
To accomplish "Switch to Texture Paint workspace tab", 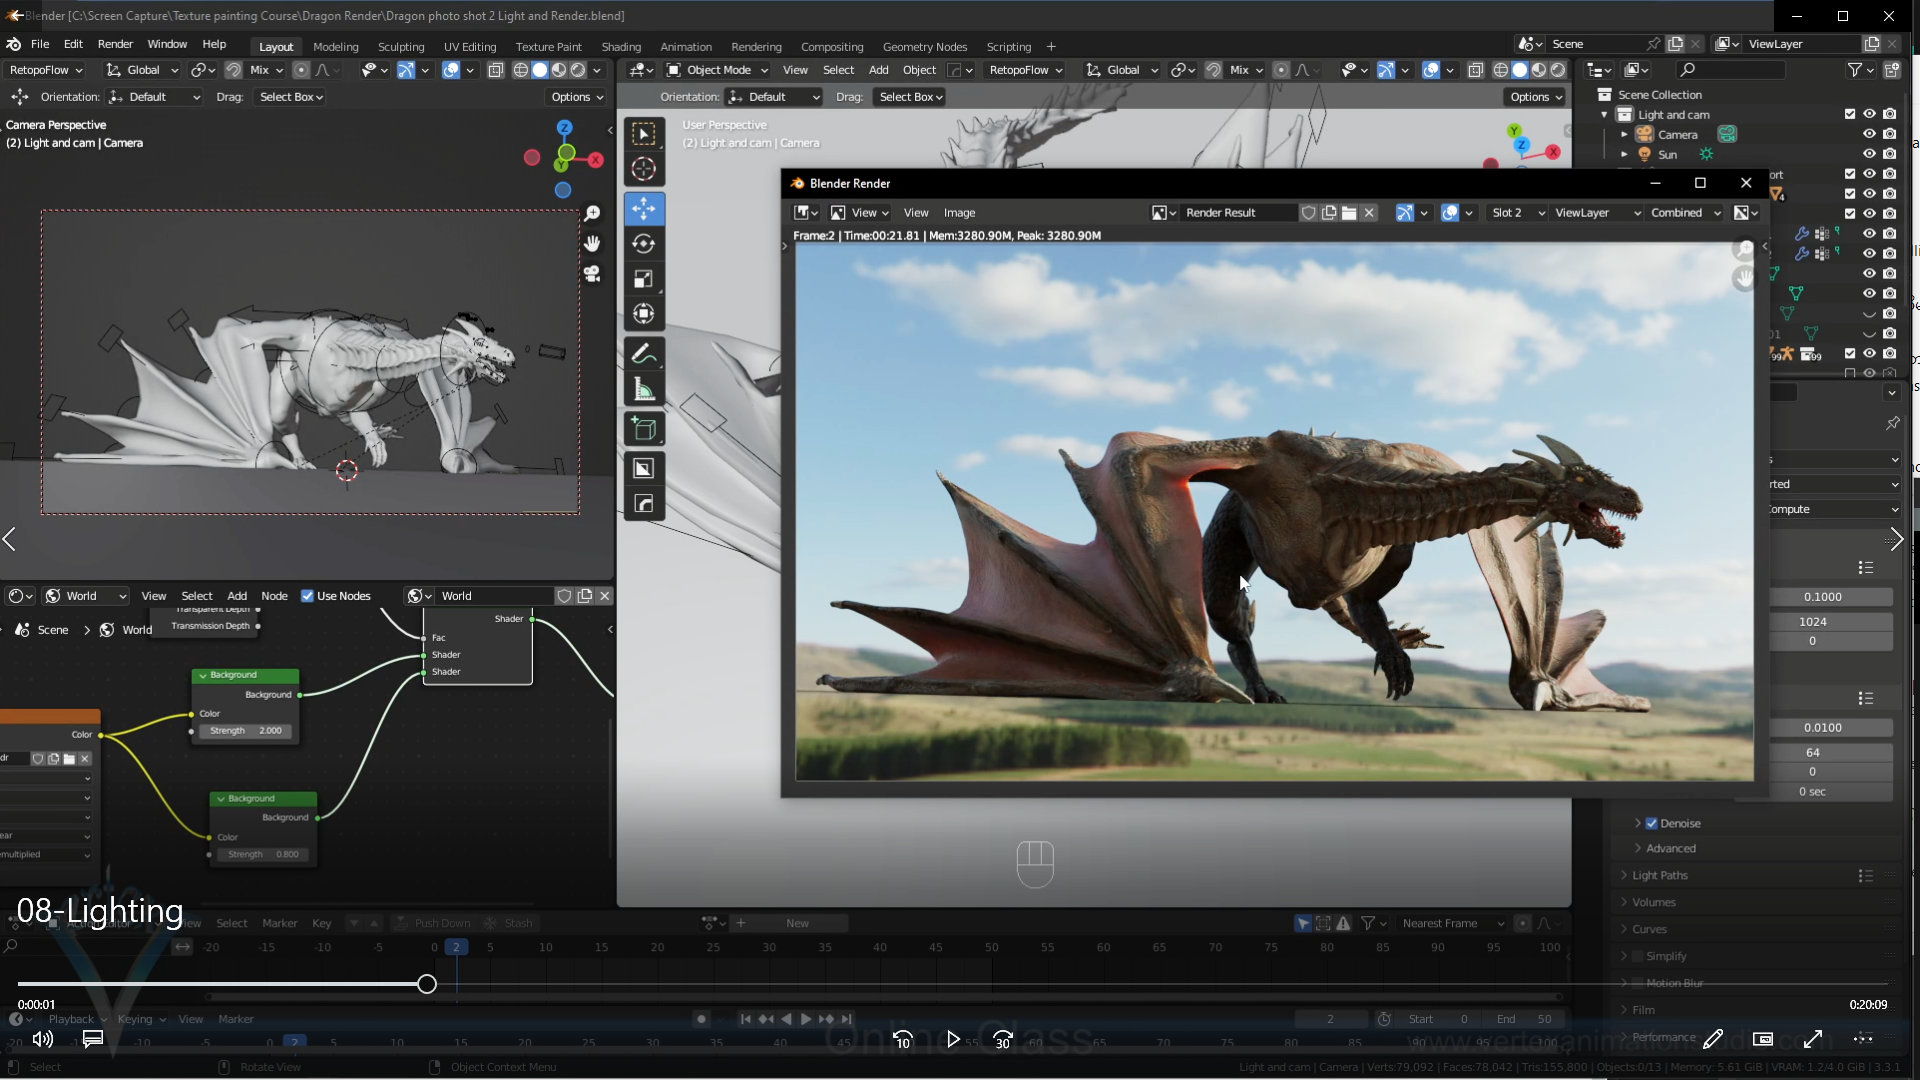I will [x=548, y=46].
